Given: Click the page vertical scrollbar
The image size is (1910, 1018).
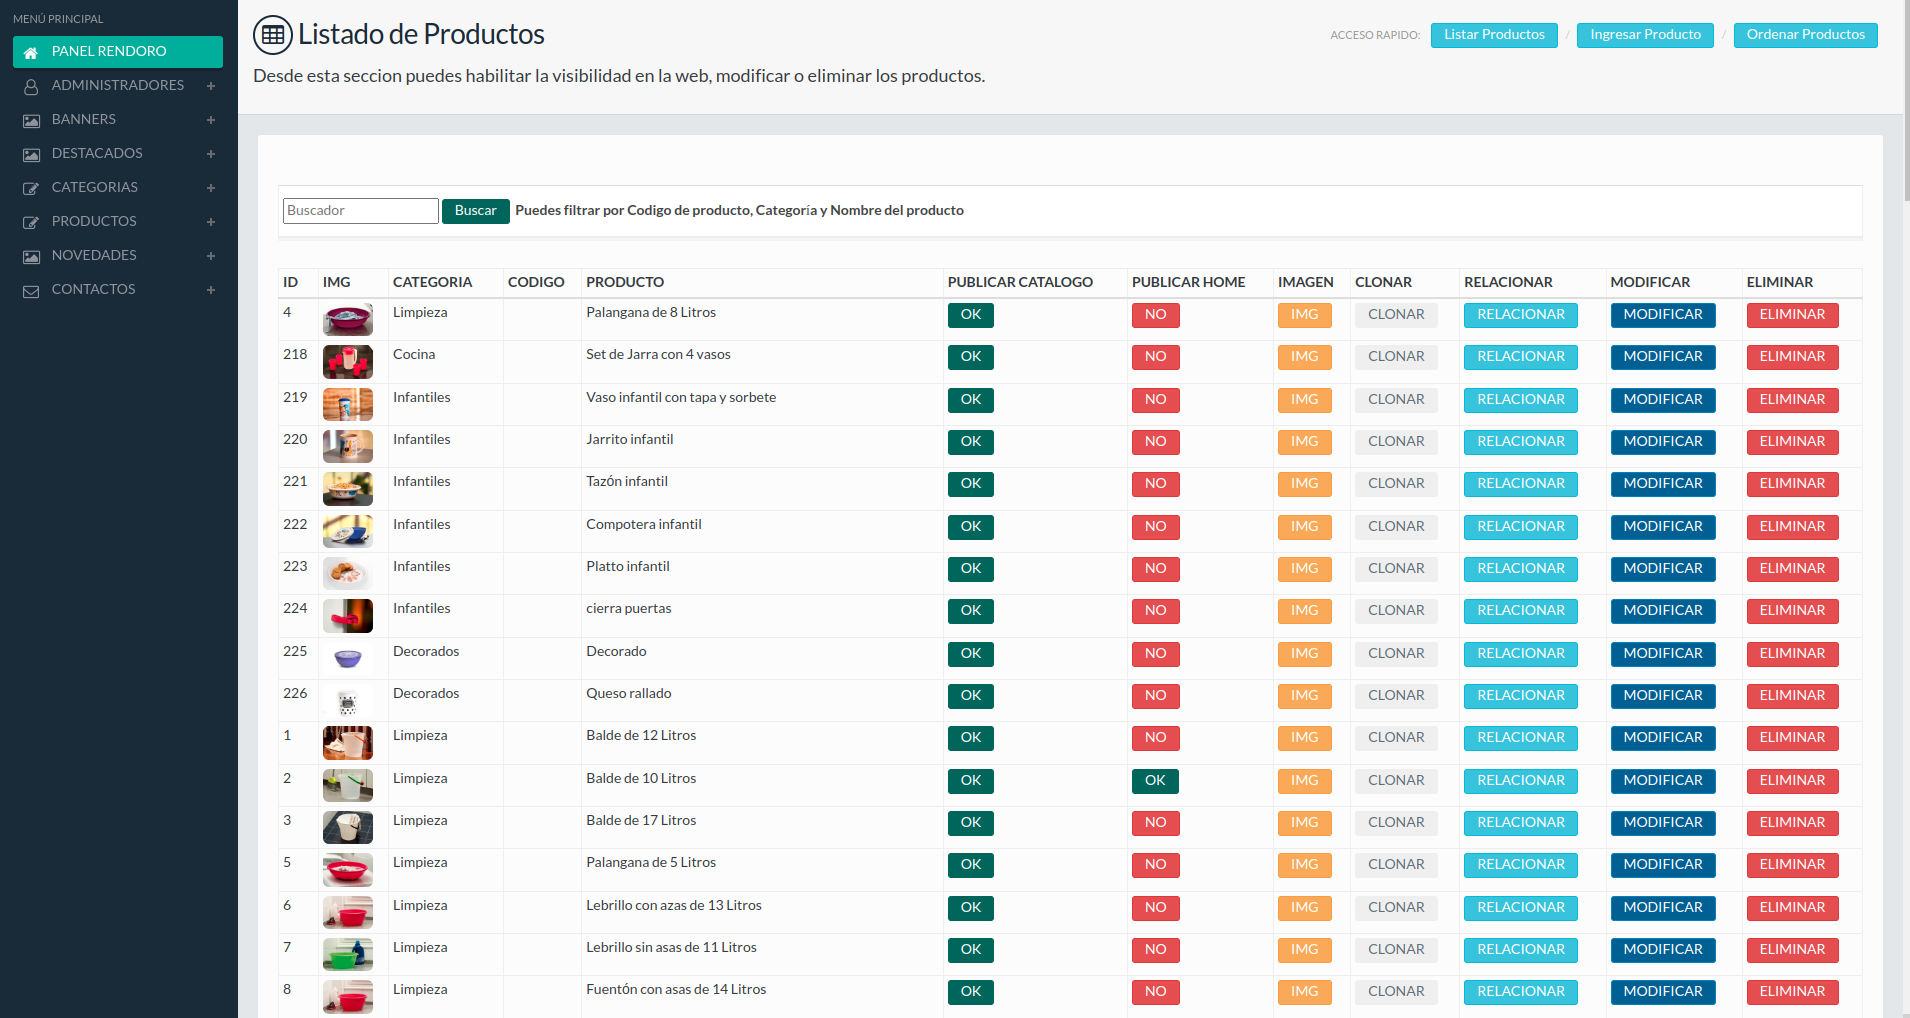Looking at the screenshot, I should 1906,100.
